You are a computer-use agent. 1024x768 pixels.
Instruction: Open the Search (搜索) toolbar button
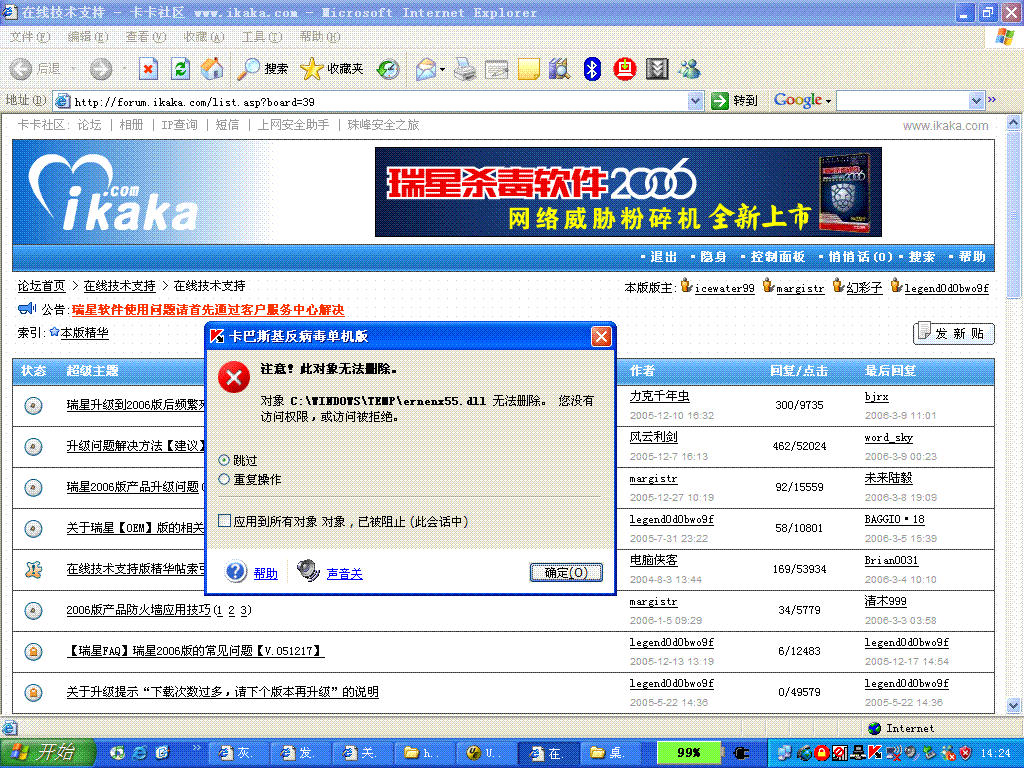pyautogui.click(x=262, y=69)
